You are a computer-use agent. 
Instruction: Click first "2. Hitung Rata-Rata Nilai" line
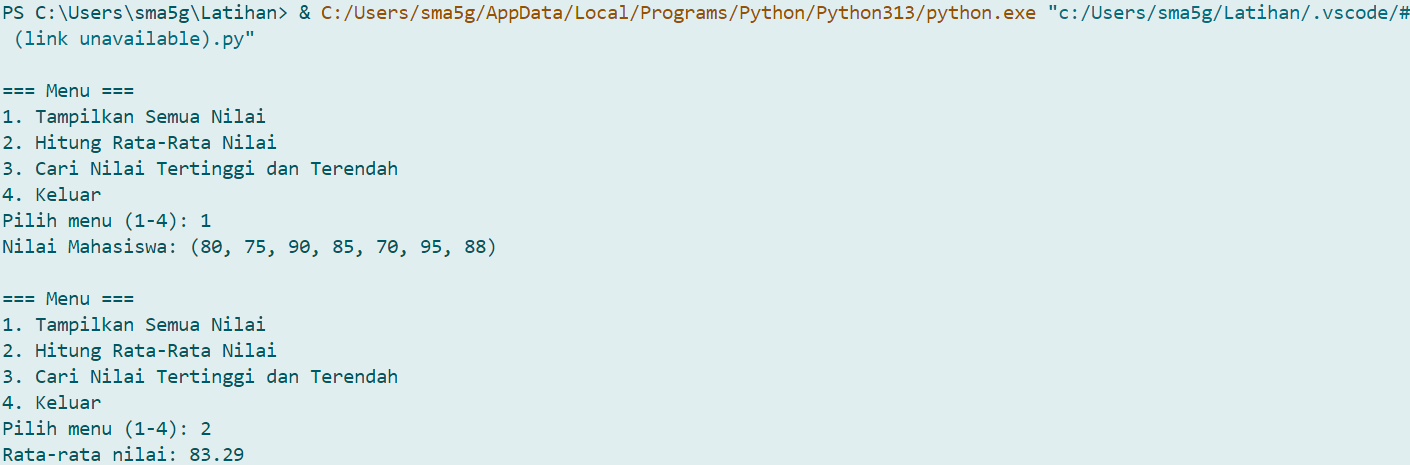139,143
